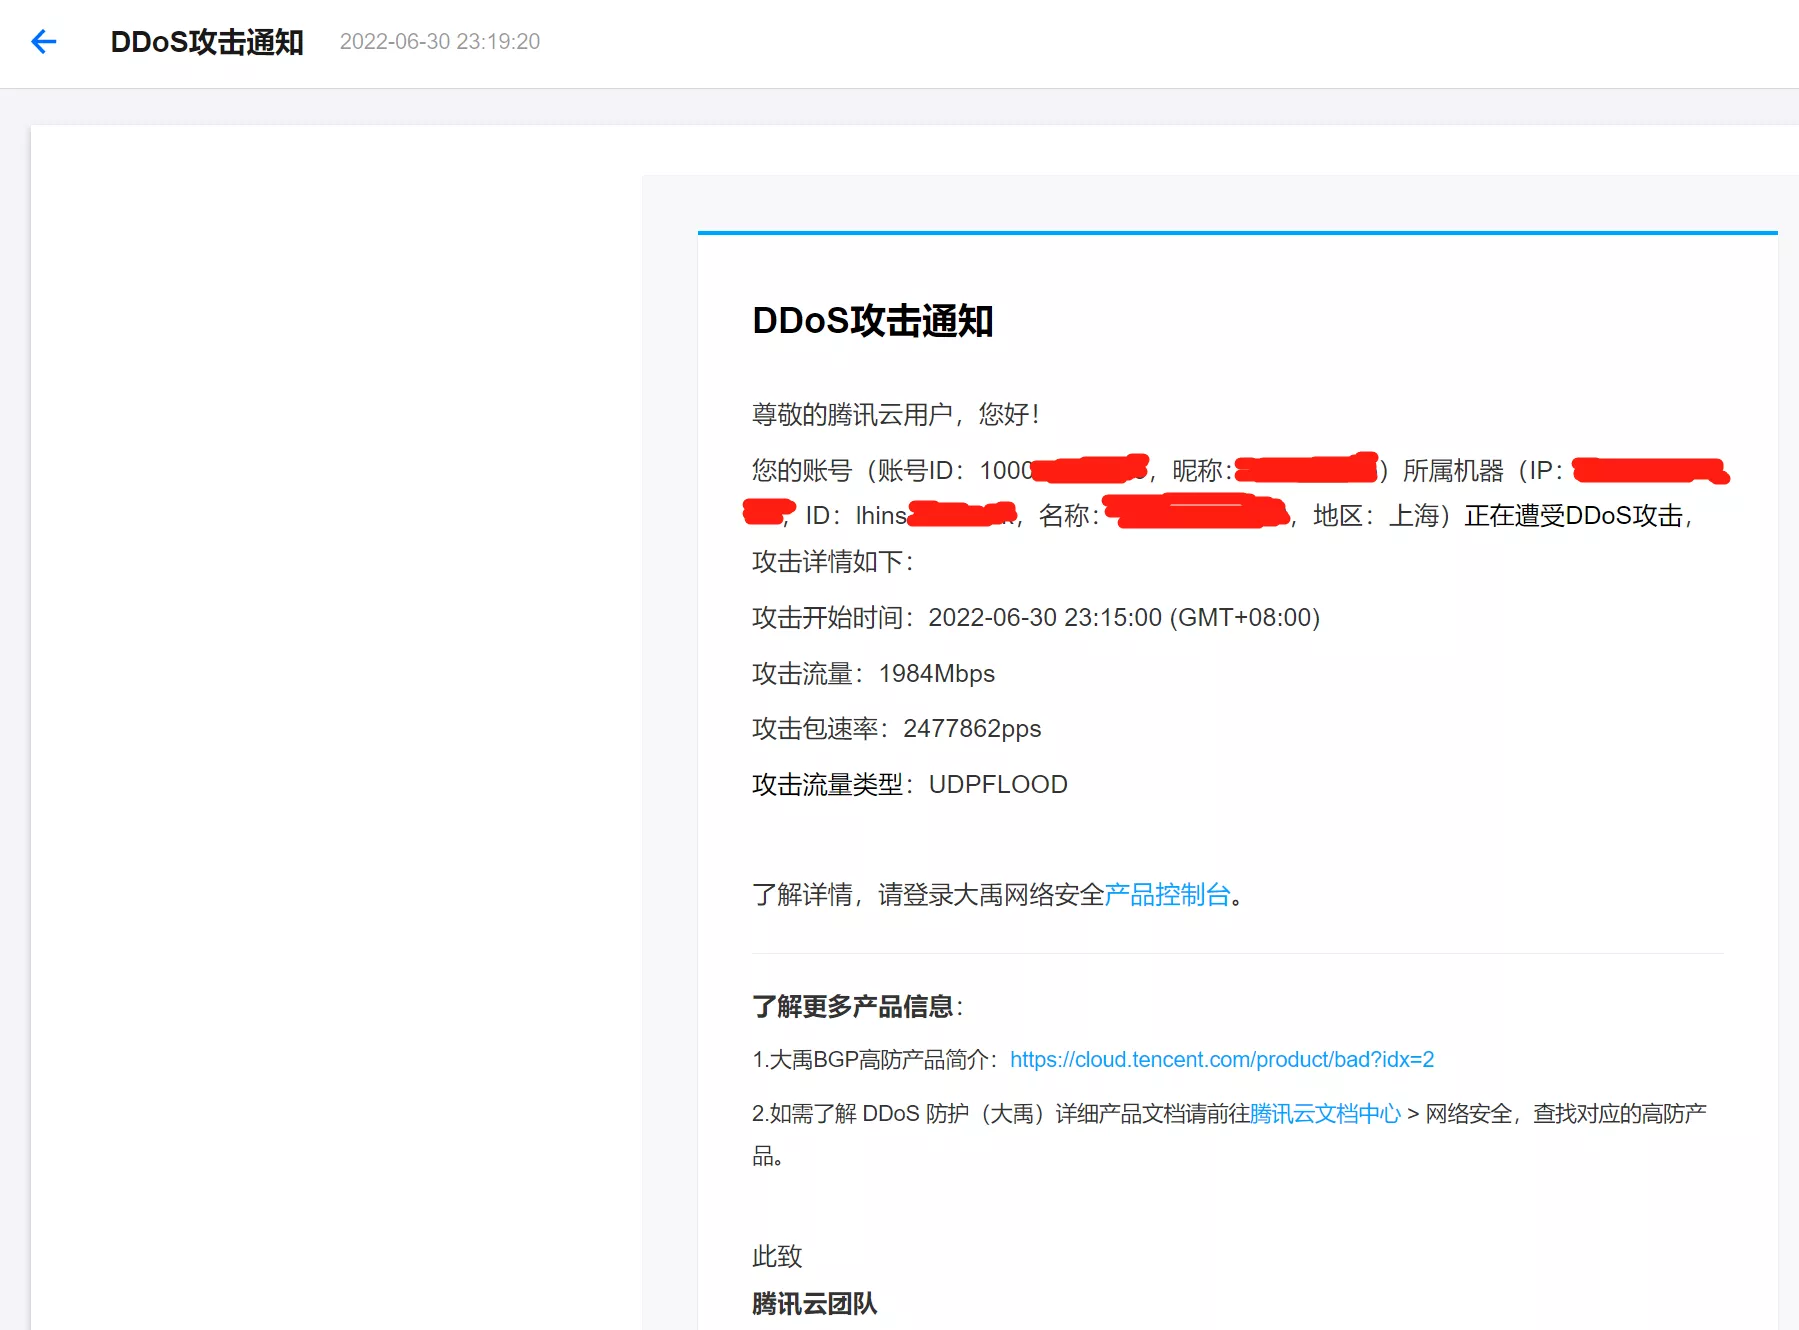Image resolution: width=1799 pixels, height=1330 pixels.
Task: Click the bold email heading DDoS攻击通知
Action: (872, 321)
